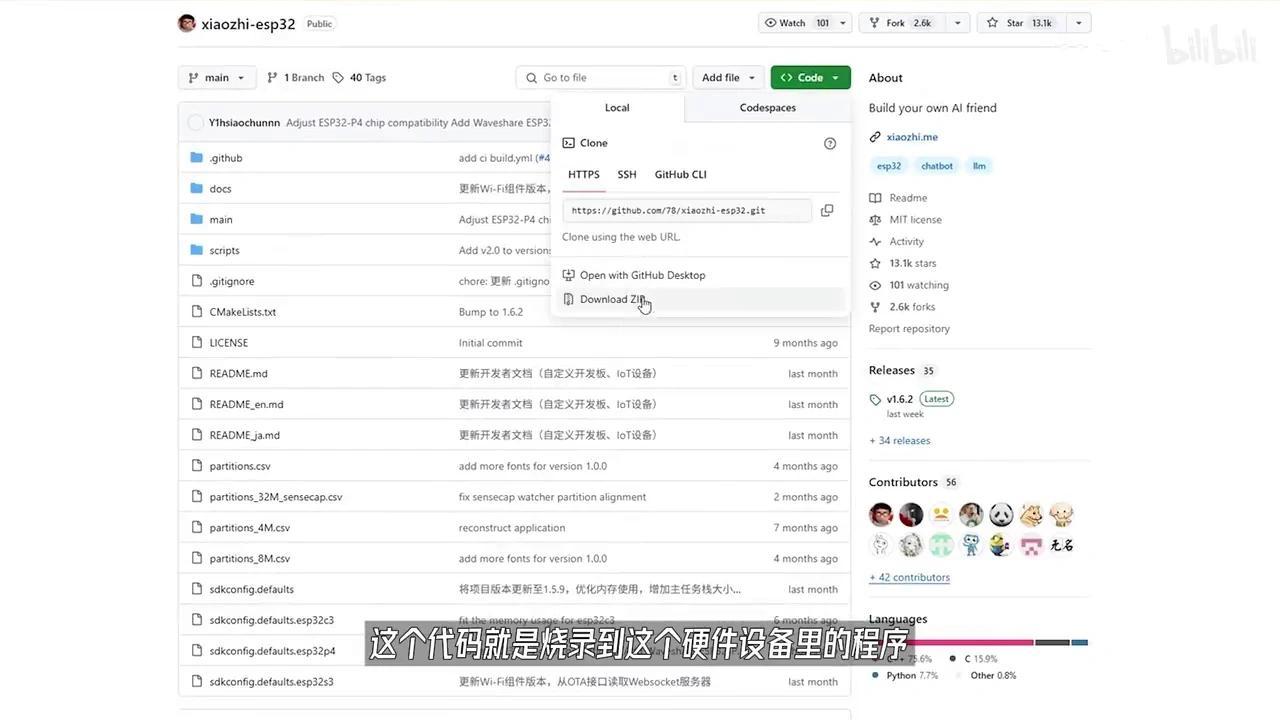Click the Activity pulse icon
Viewport: 1280px width, 720px height.
876,242
